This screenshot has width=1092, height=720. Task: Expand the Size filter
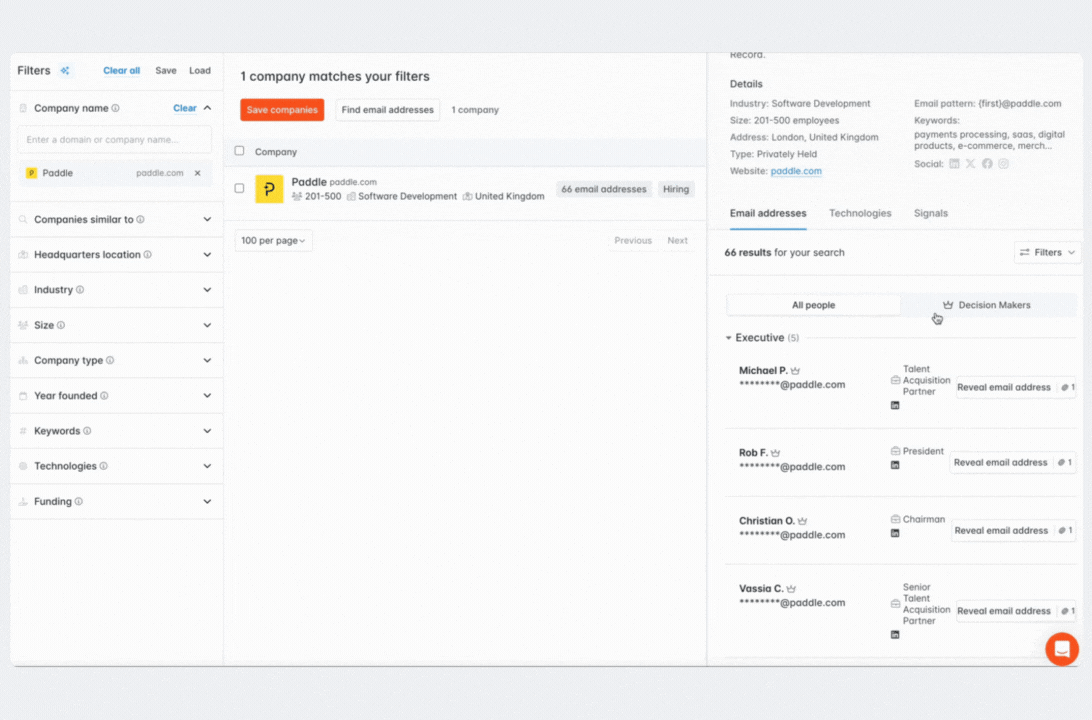(x=208, y=325)
